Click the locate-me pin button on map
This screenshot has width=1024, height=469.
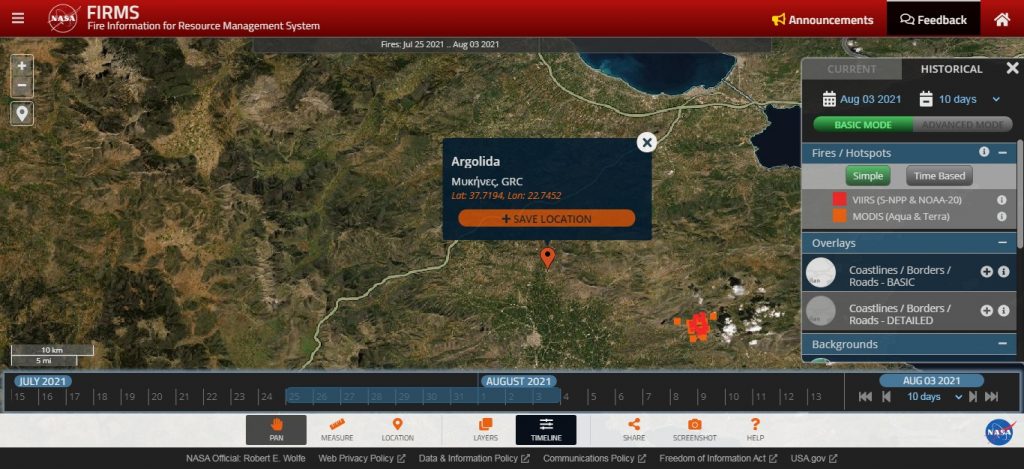point(22,114)
